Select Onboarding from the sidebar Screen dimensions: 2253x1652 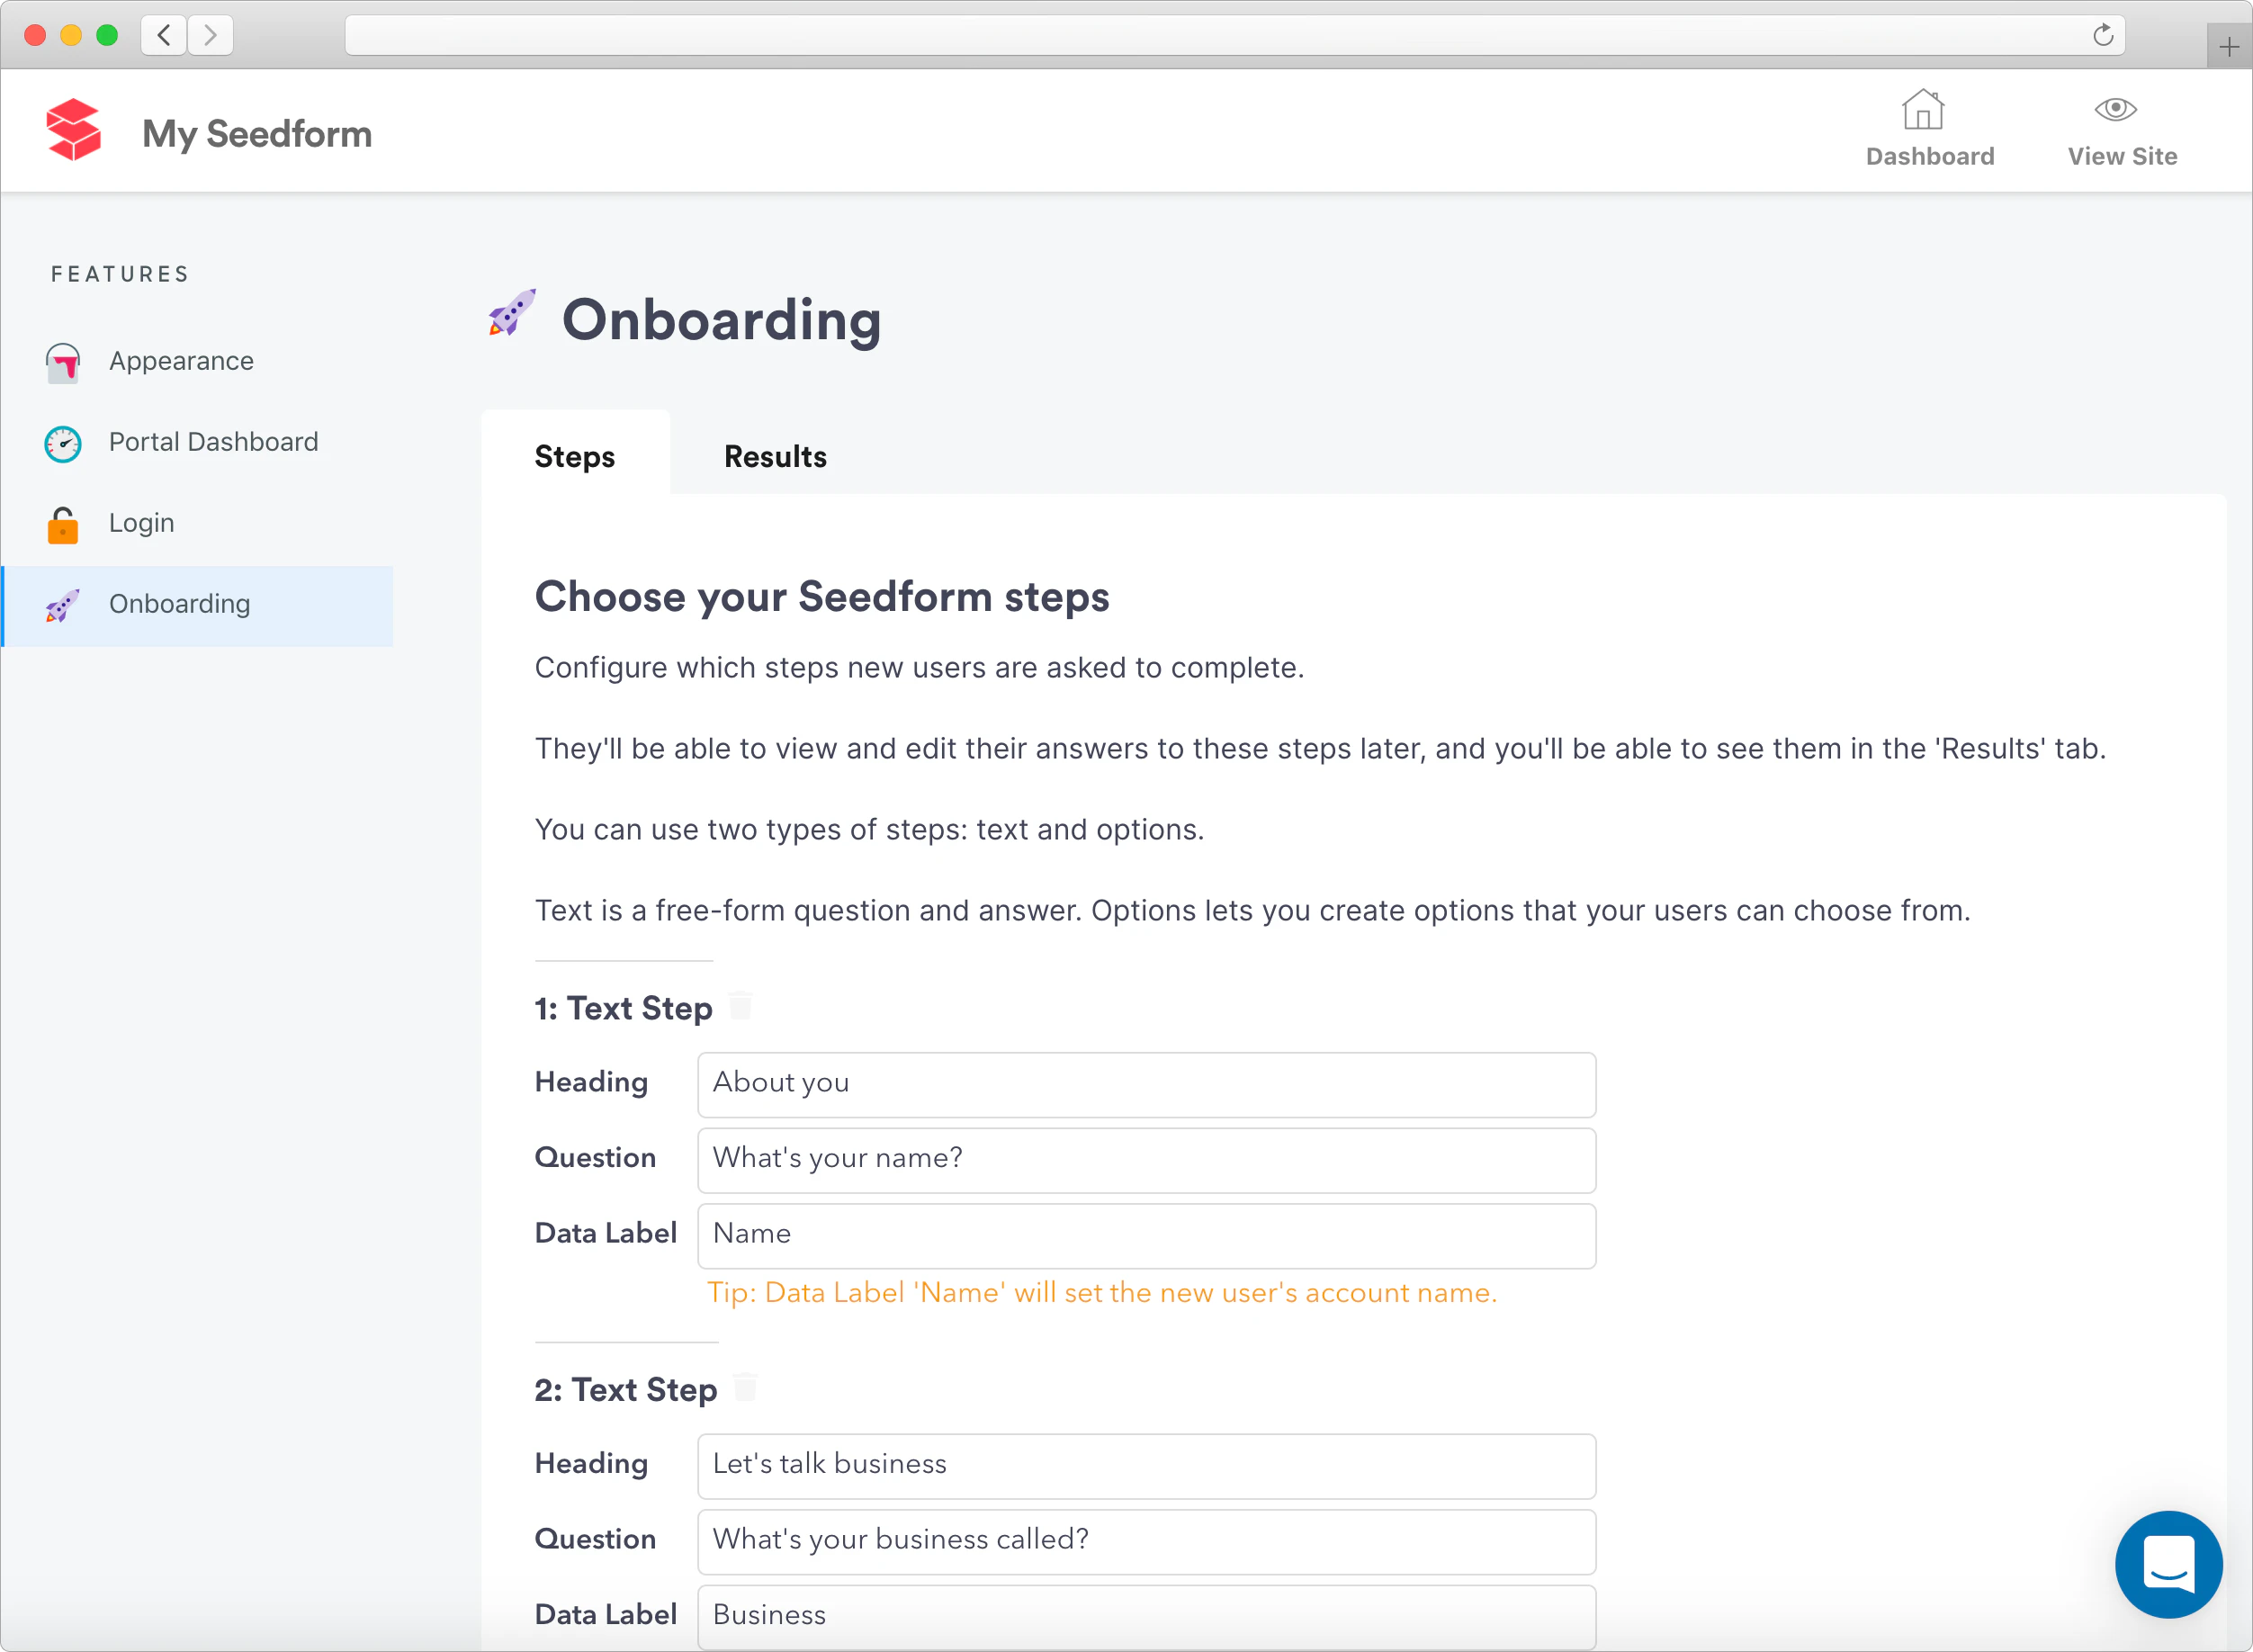click(179, 604)
